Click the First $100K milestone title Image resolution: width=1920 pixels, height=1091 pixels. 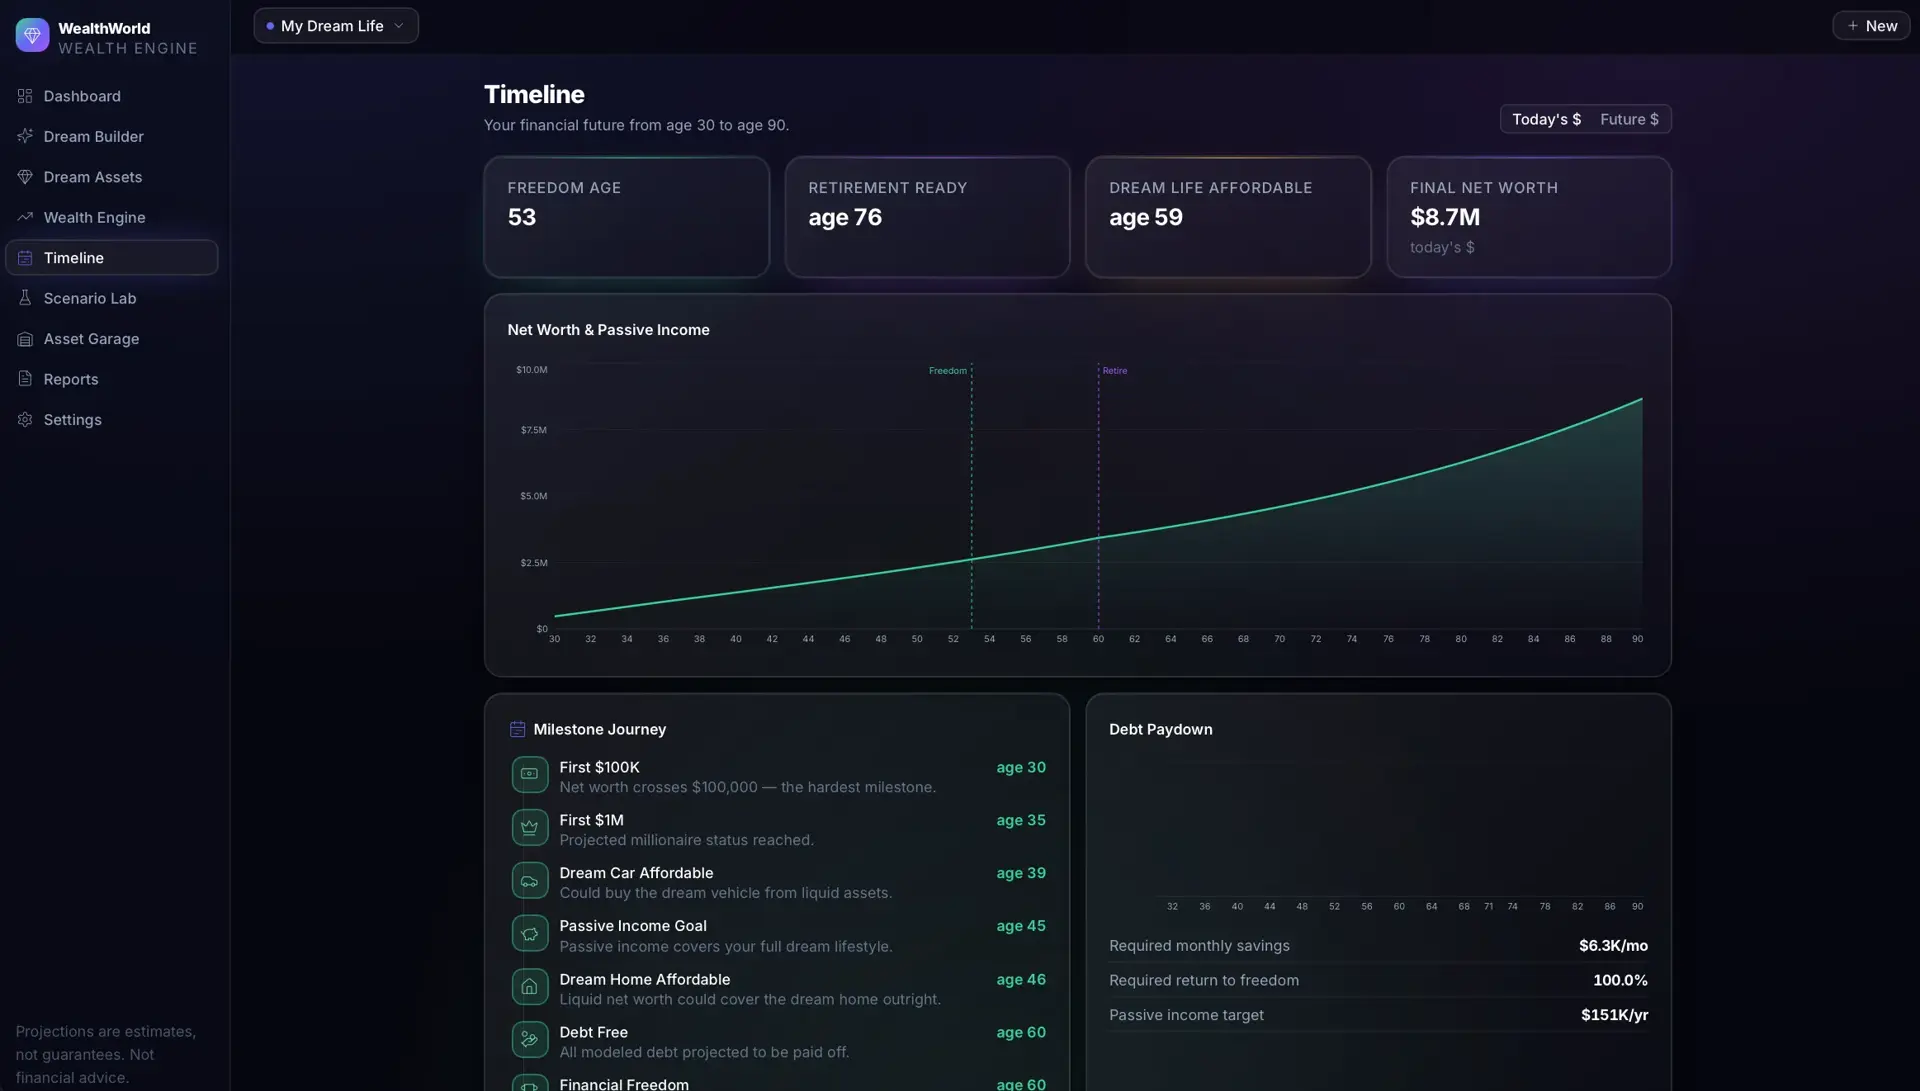pos(599,767)
